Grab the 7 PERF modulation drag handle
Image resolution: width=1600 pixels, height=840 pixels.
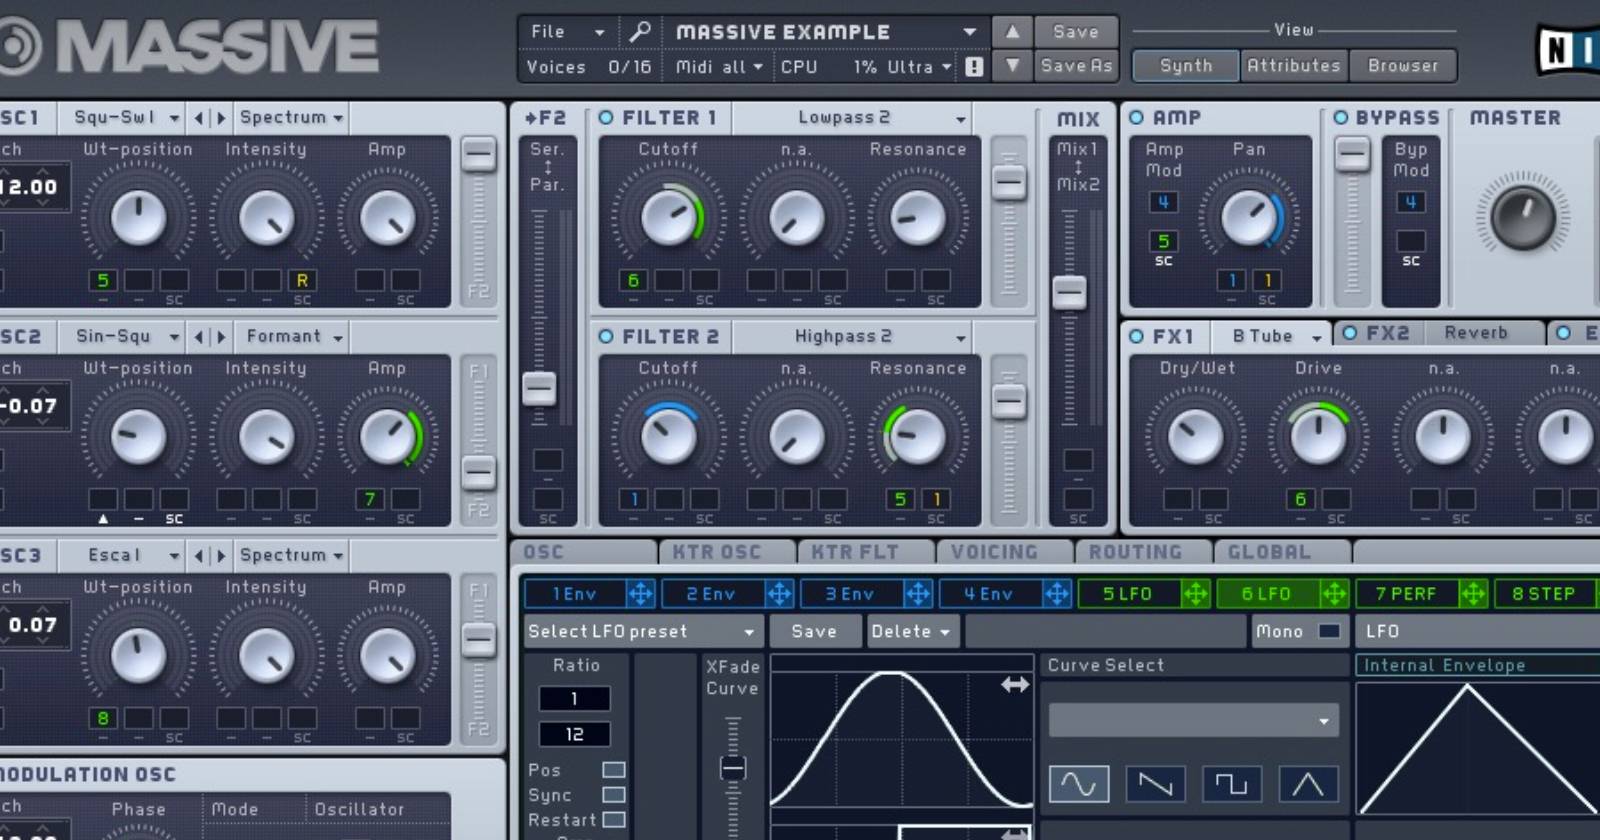[x=1473, y=594]
